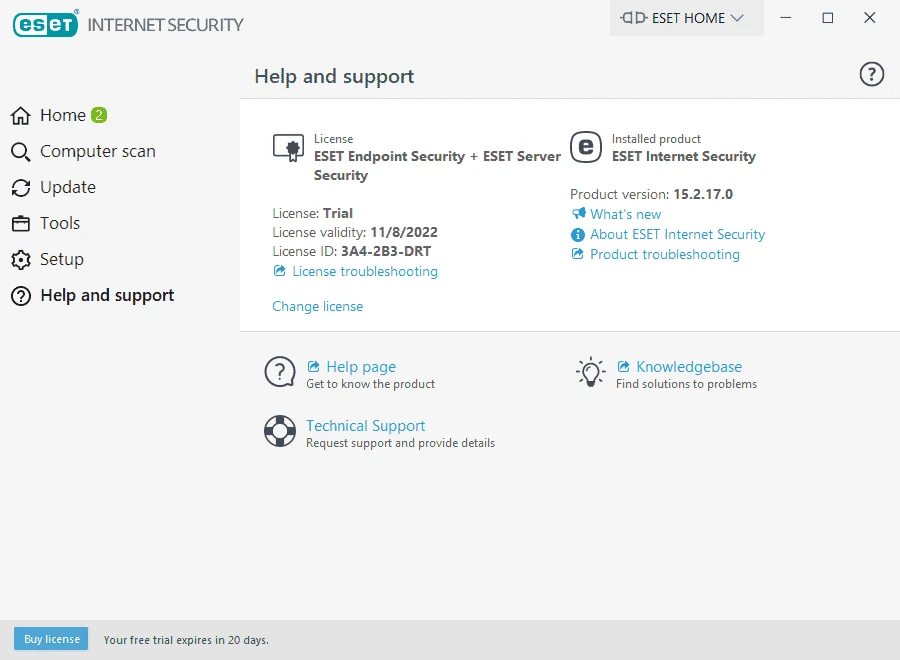This screenshot has height=660, width=900.
Task: Open the Update section
Action: (68, 187)
